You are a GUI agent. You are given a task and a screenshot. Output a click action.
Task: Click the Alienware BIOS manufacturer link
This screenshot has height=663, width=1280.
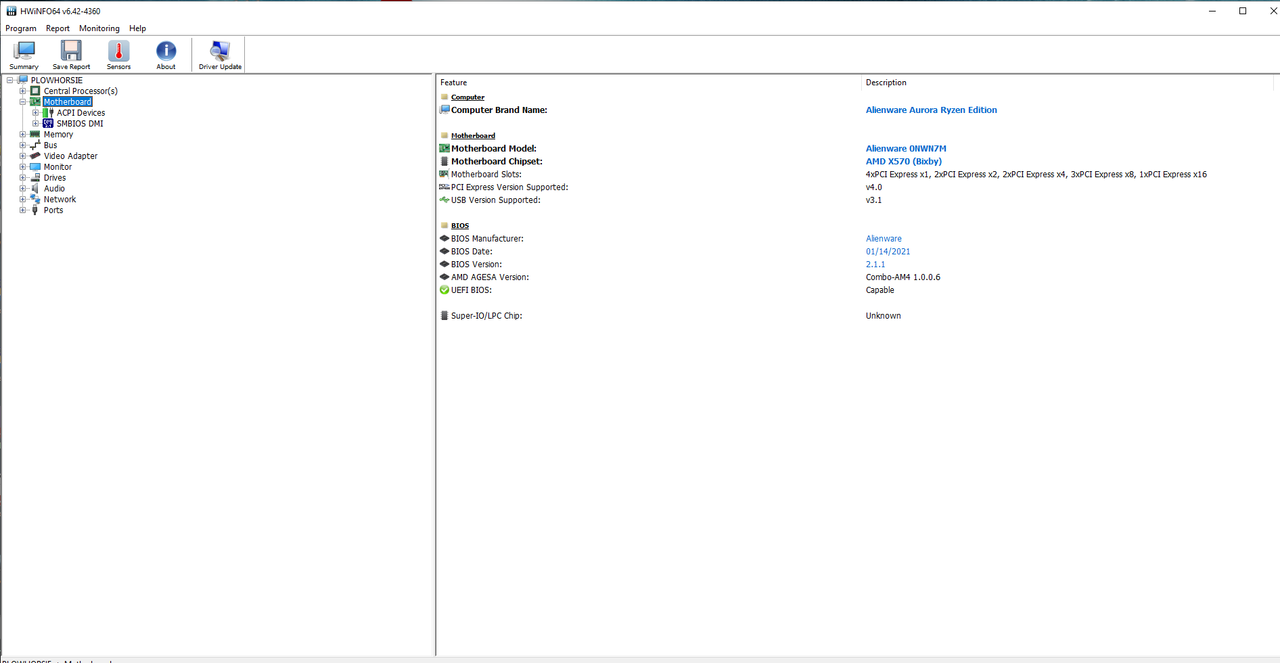(x=884, y=239)
